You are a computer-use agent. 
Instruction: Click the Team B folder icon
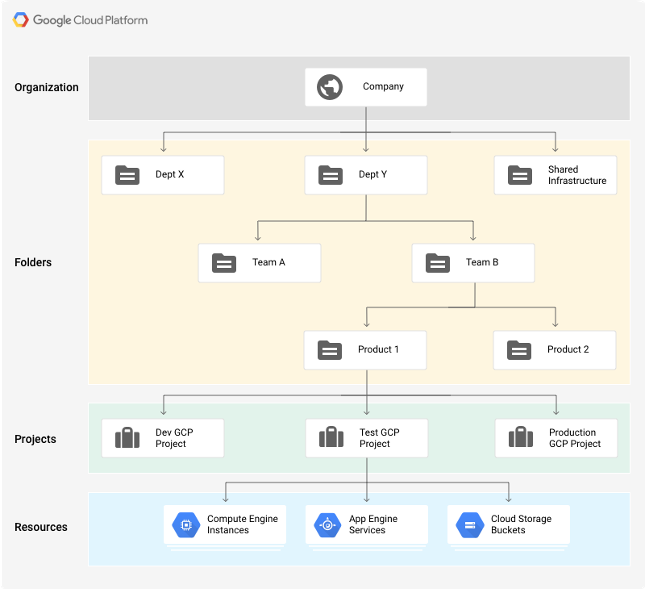pos(438,263)
